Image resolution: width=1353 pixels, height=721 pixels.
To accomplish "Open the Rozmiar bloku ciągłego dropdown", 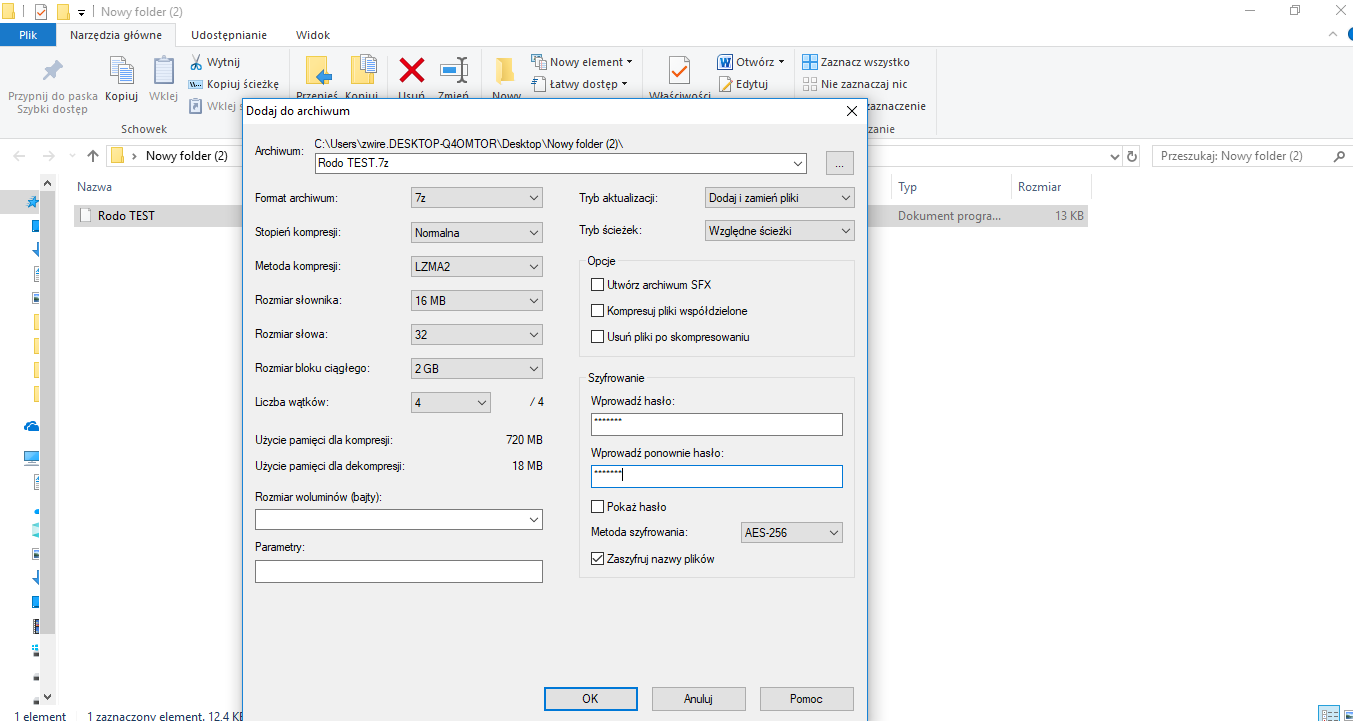I will (477, 368).
